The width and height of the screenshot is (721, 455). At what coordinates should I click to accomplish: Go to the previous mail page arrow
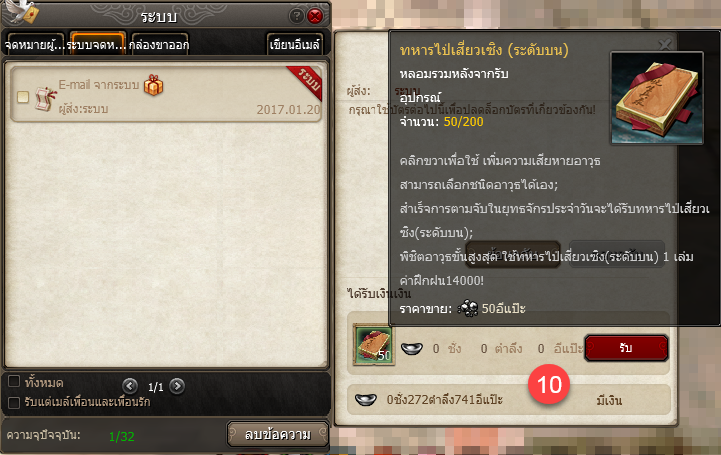pos(130,386)
